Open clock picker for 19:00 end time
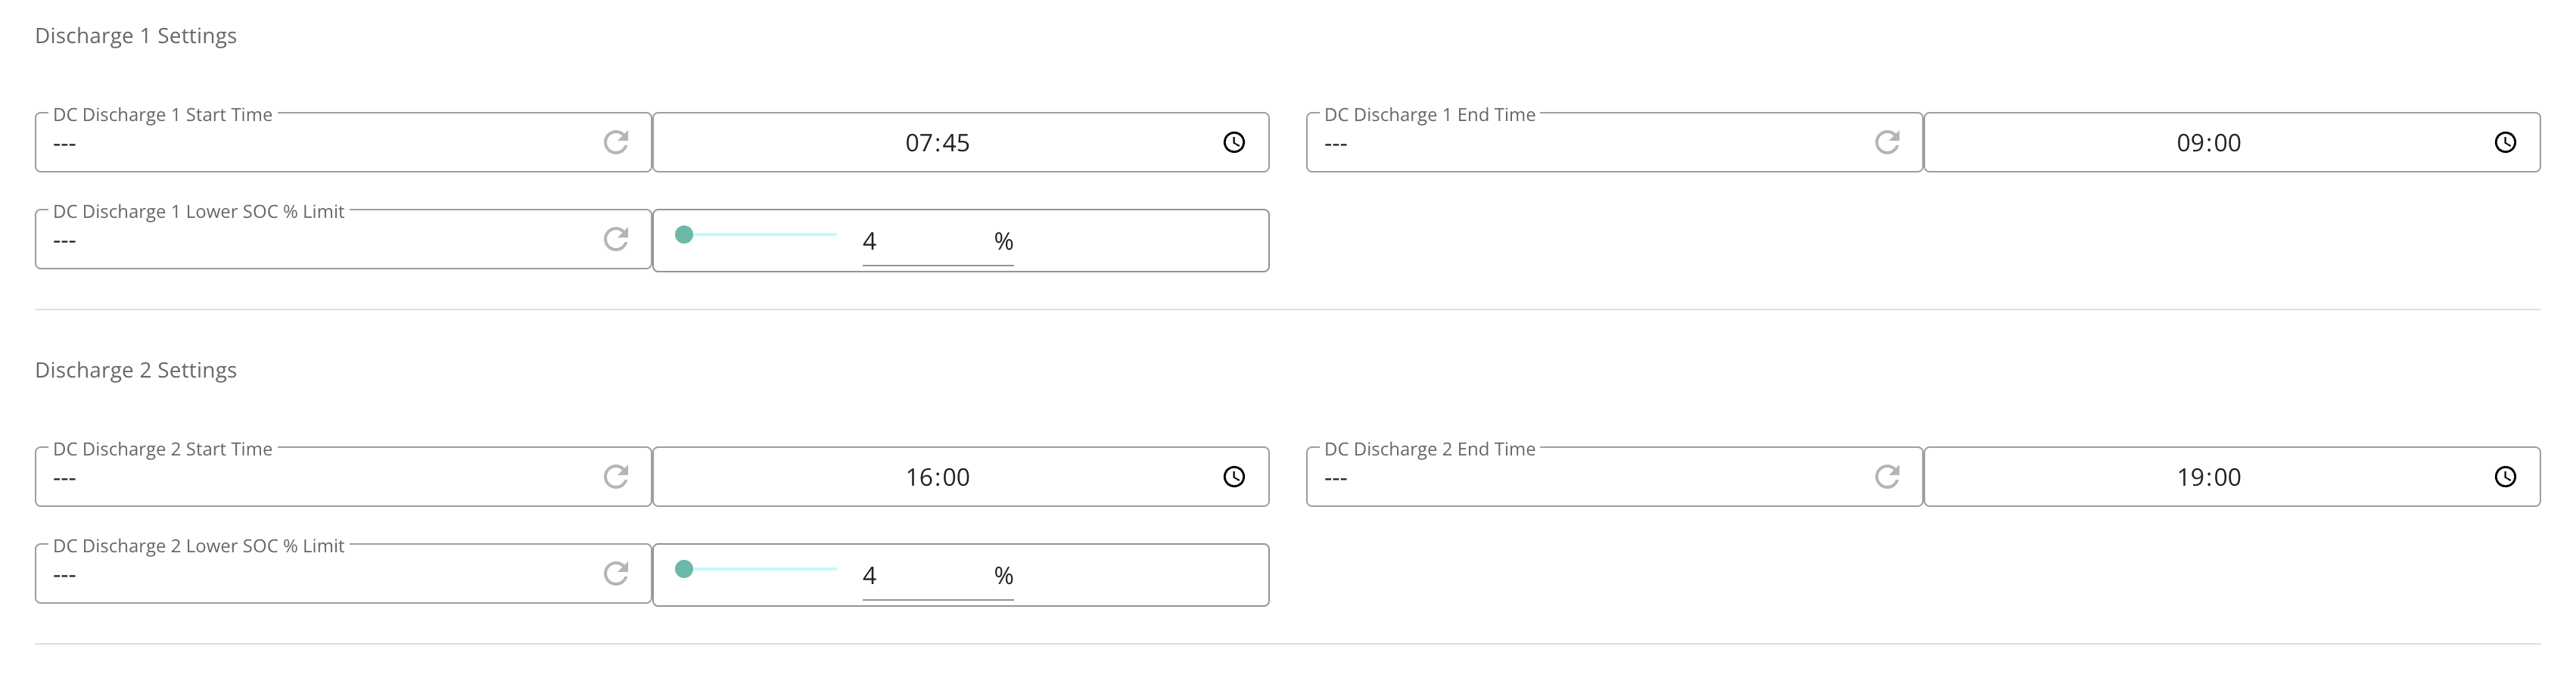2576x690 pixels. point(2505,477)
